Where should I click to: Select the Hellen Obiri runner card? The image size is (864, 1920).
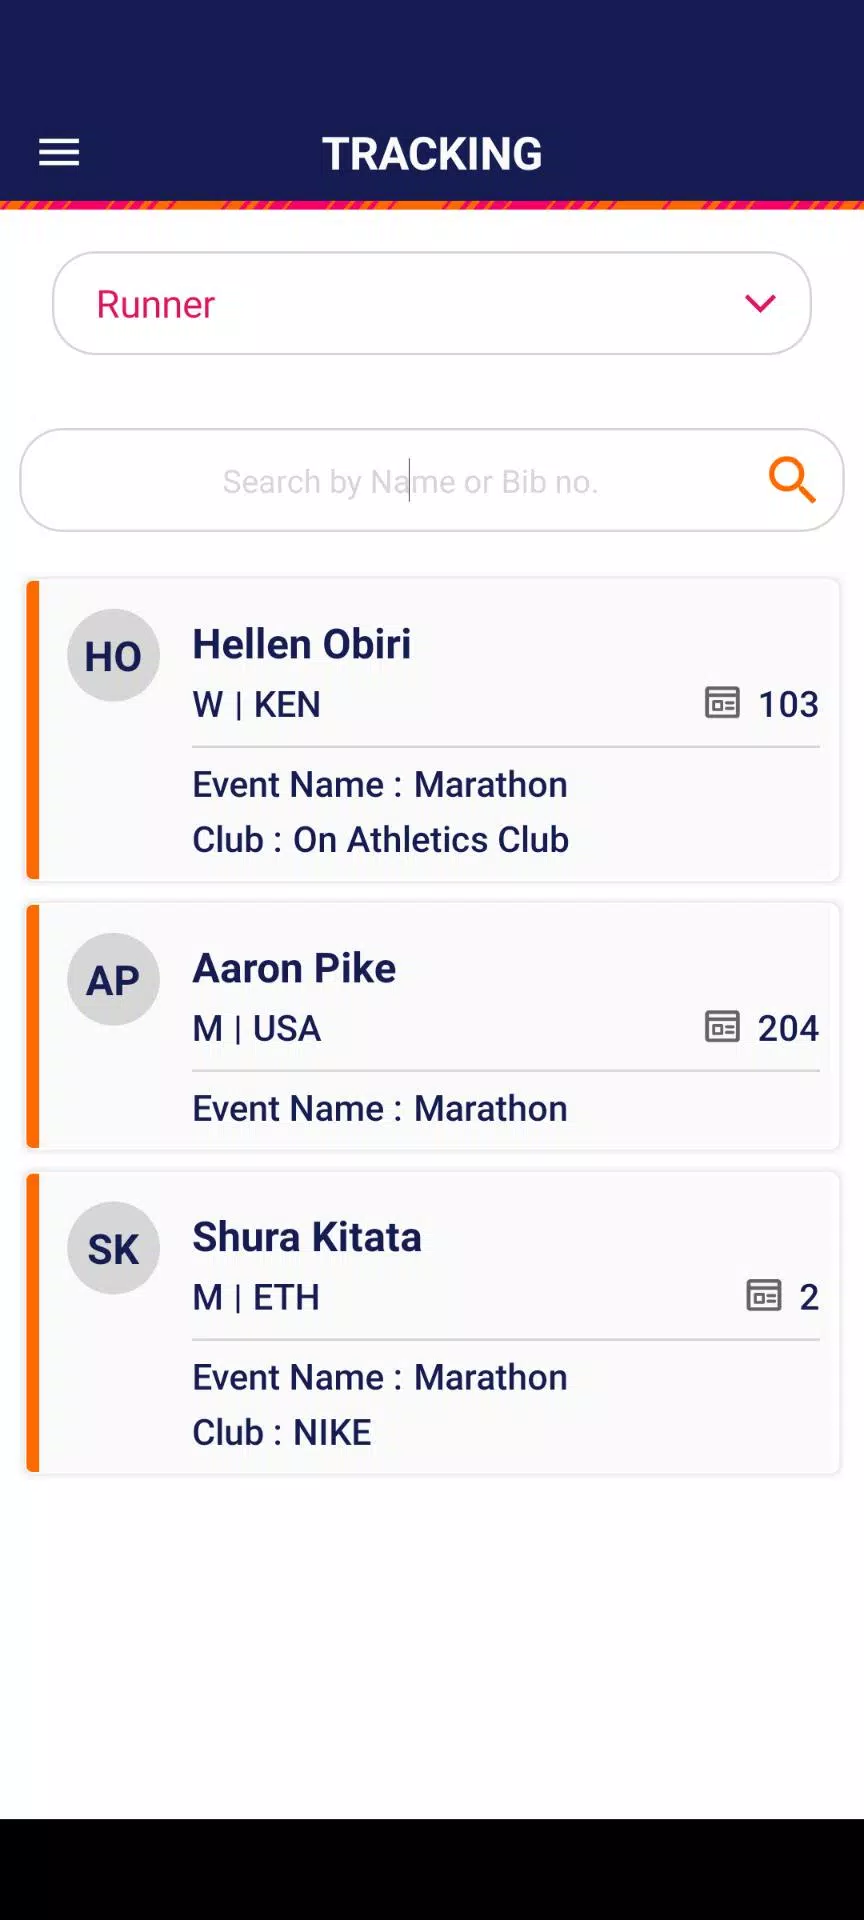pos(432,729)
